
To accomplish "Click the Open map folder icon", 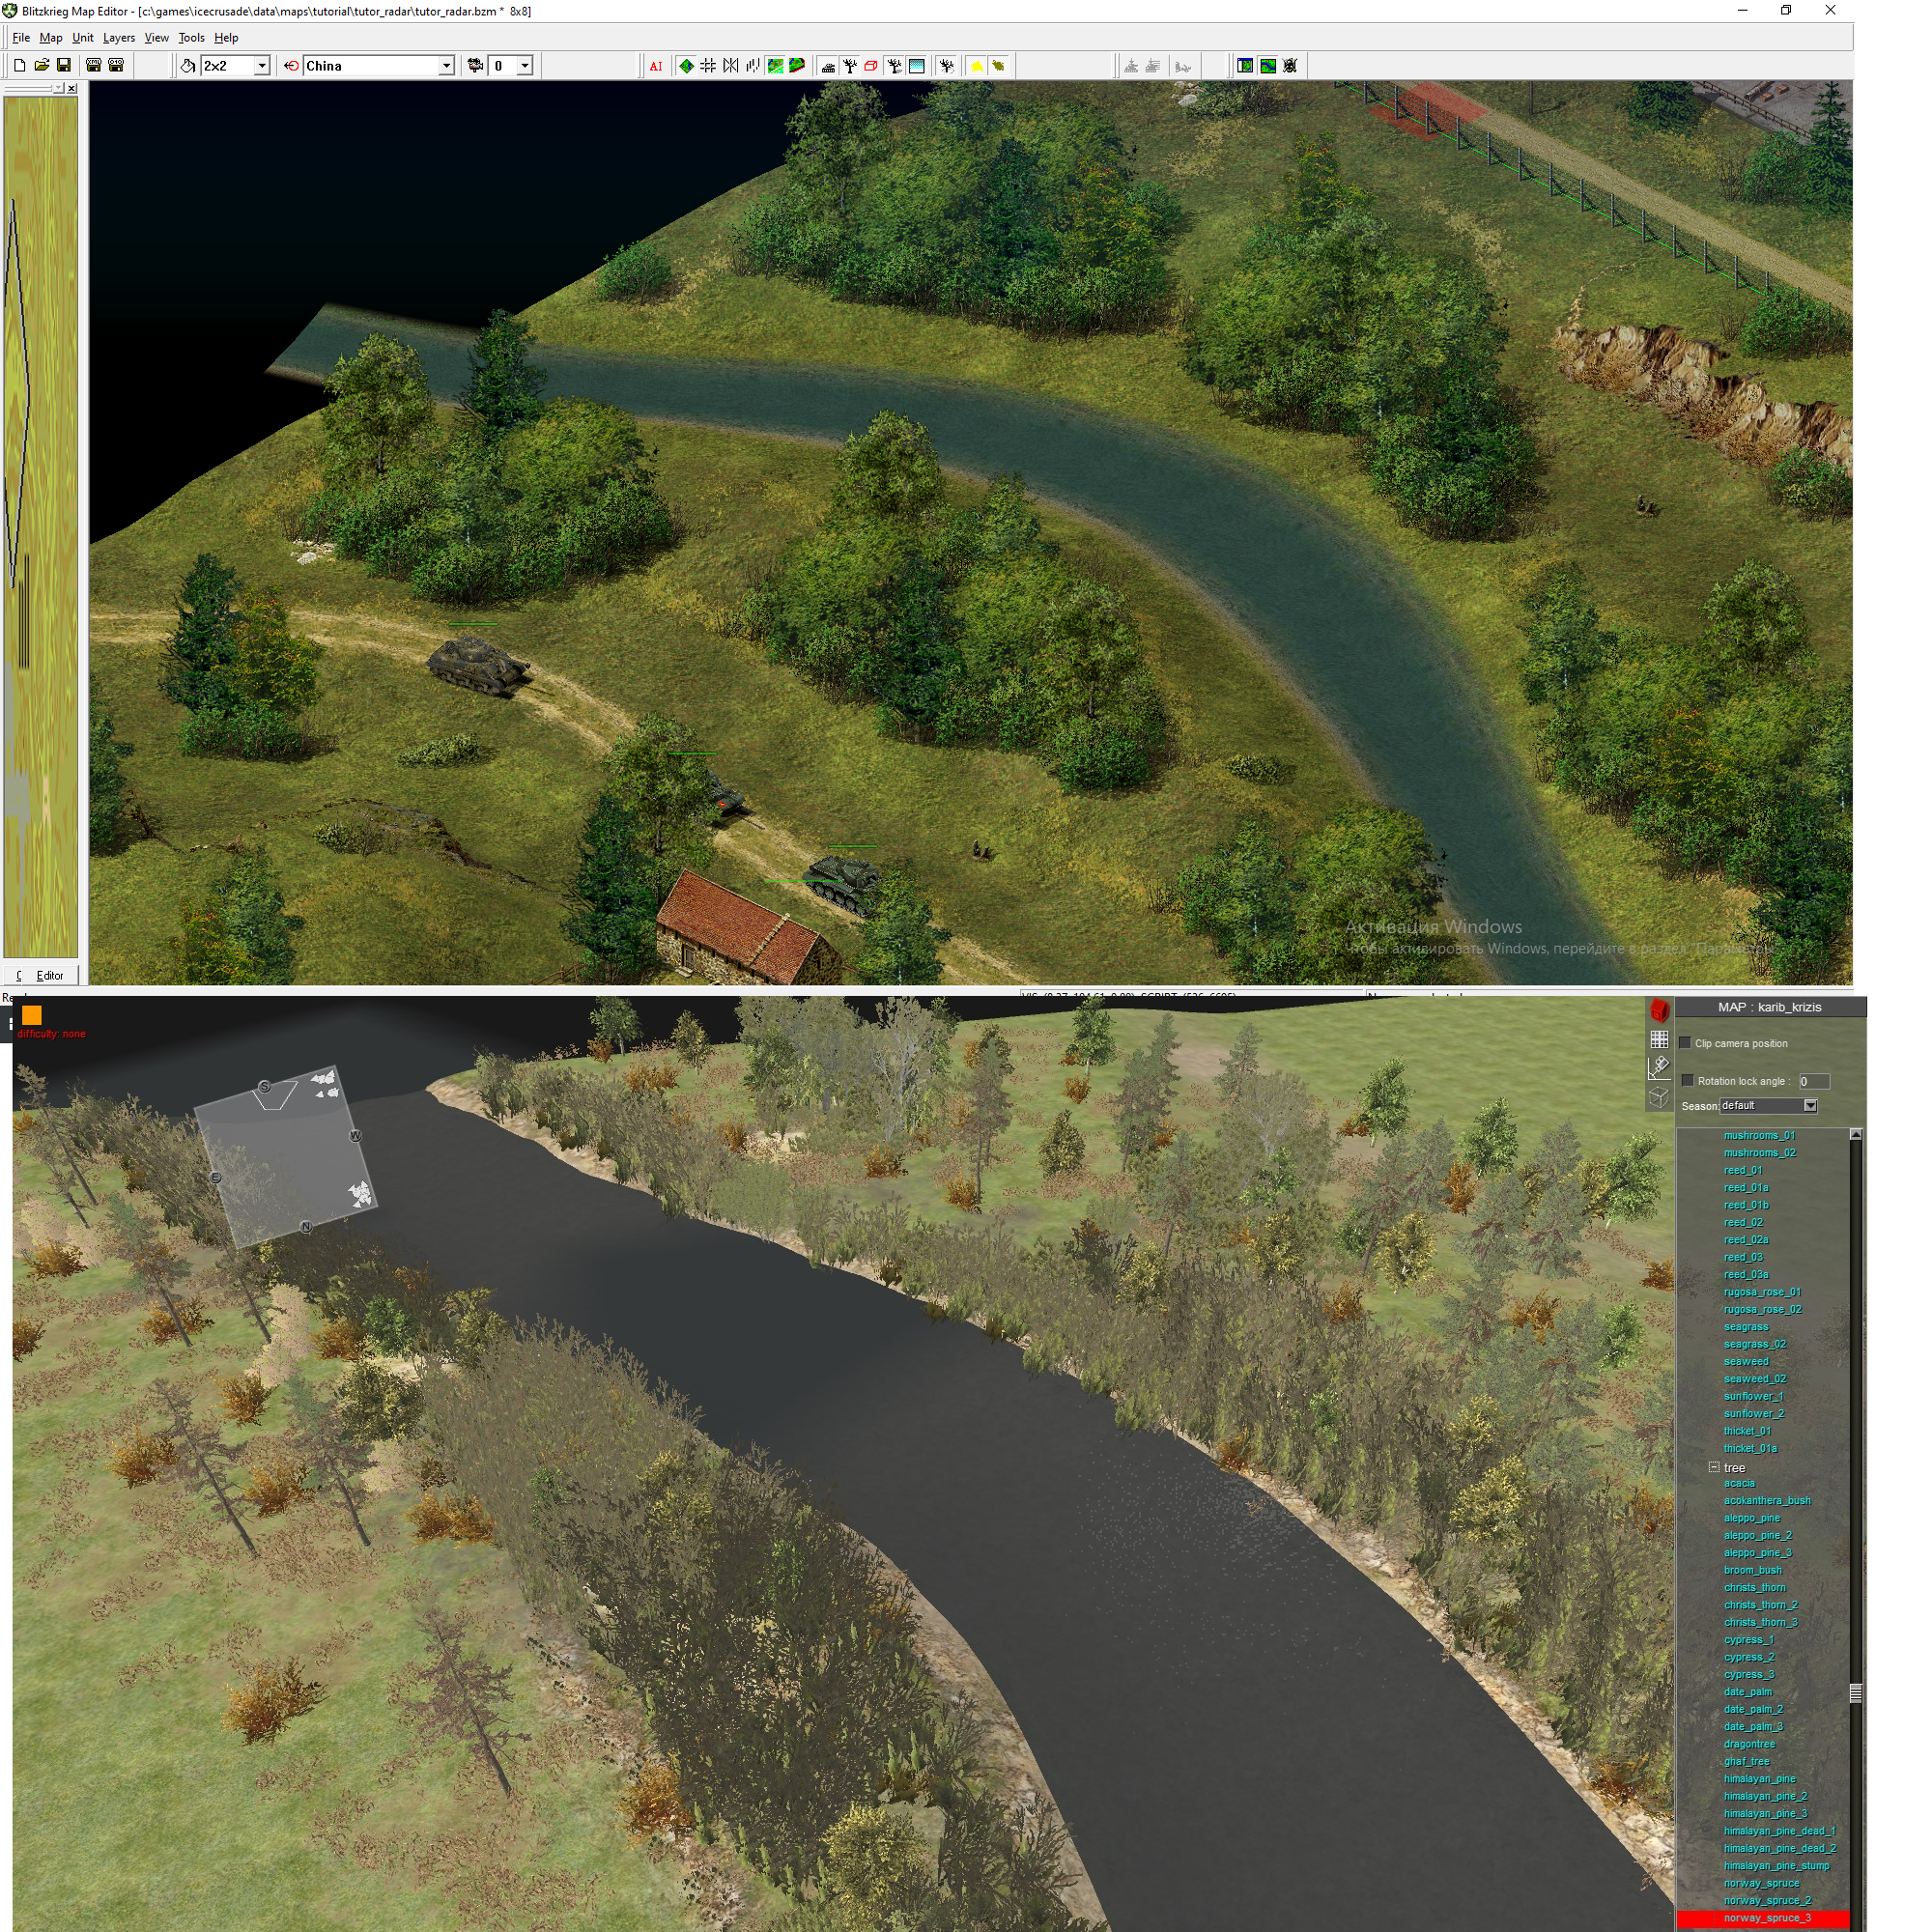I will point(42,66).
